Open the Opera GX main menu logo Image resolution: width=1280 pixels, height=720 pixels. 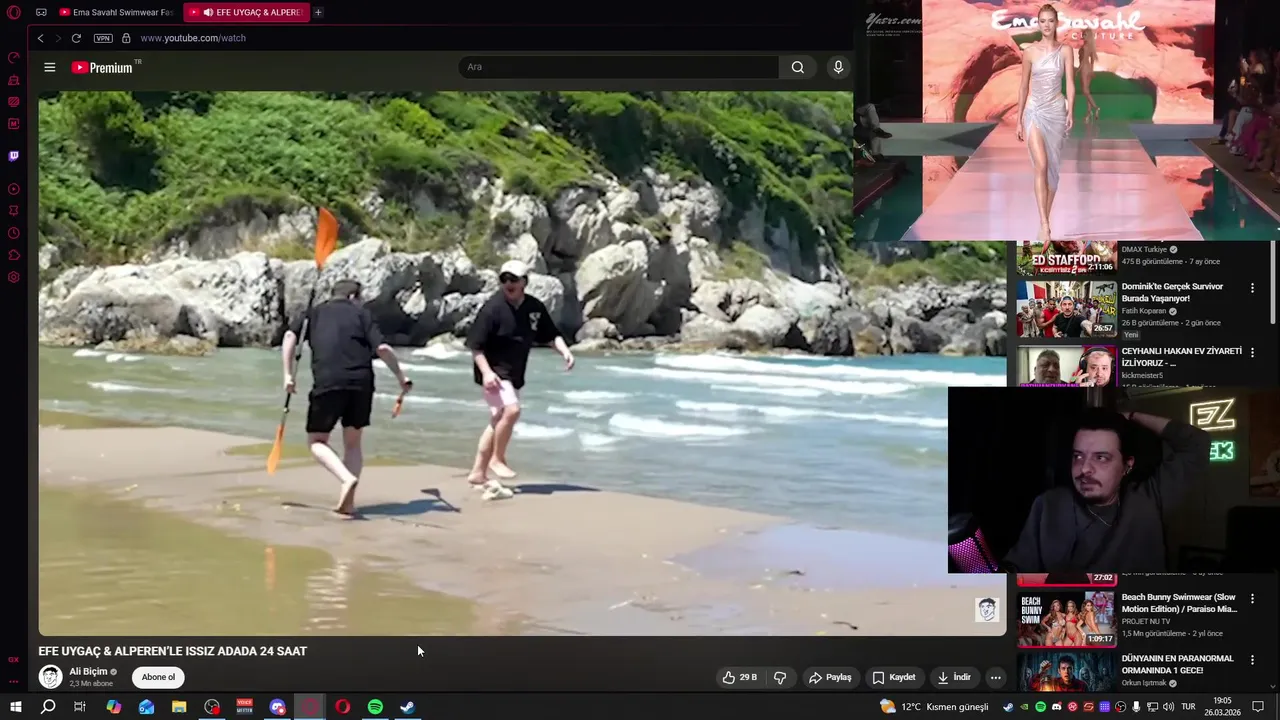click(14, 12)
